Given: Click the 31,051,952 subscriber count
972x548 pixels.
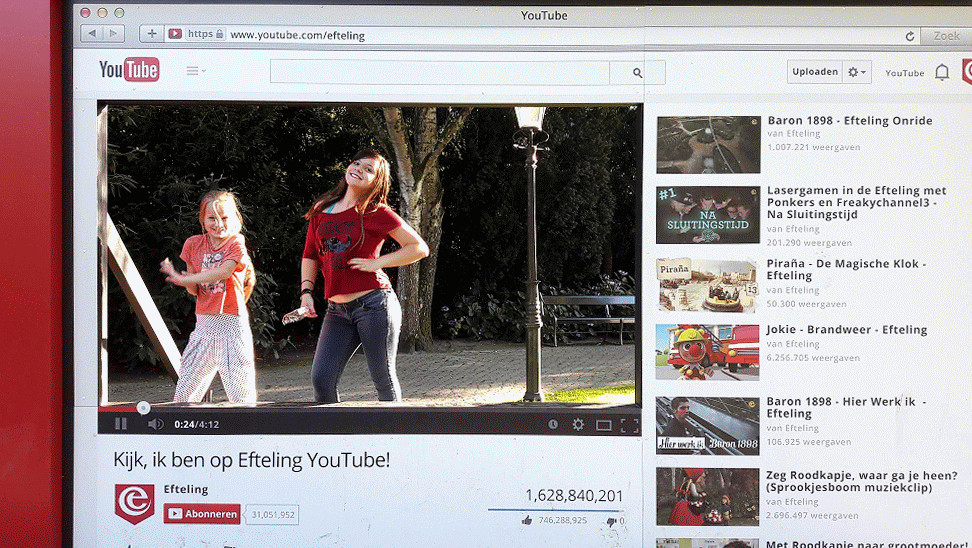Looking at the screenshot, I should click(x=273, y=515).
